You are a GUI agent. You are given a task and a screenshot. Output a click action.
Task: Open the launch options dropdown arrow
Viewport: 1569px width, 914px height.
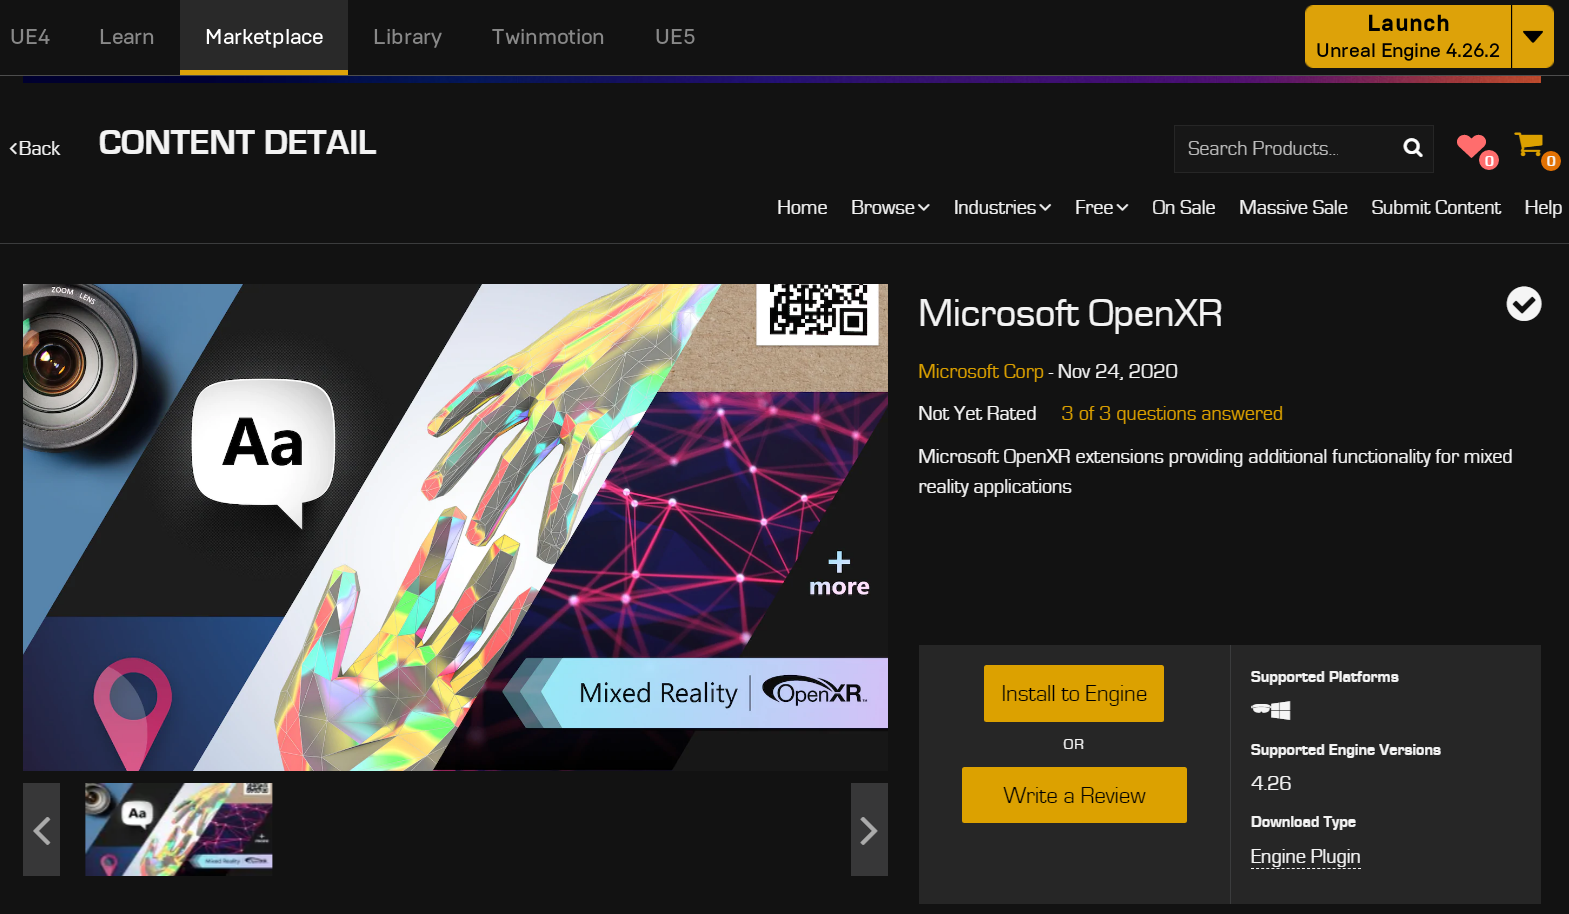(1532, 37)
